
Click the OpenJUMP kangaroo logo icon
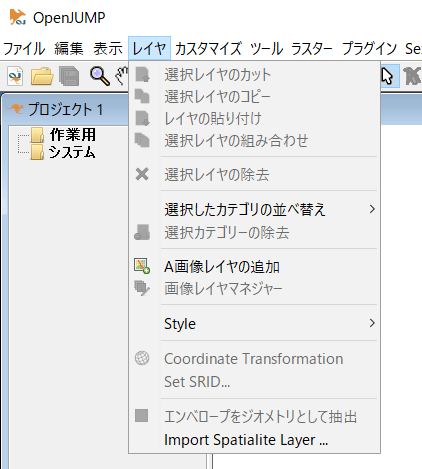click(17, 17)
